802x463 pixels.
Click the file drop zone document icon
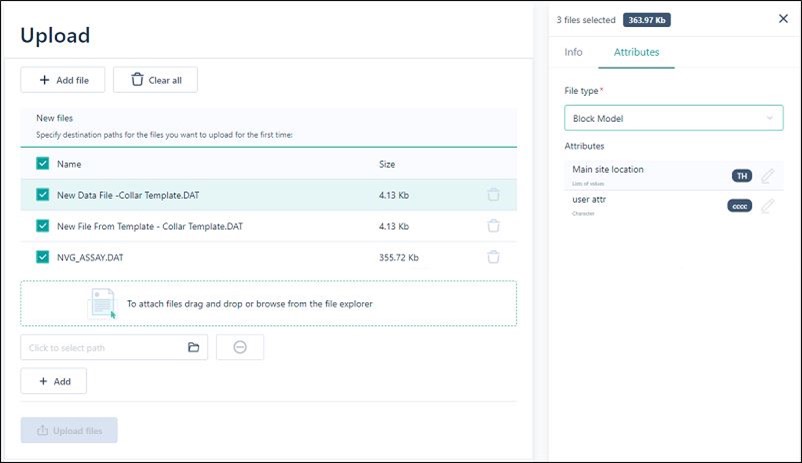pos(103,303)
